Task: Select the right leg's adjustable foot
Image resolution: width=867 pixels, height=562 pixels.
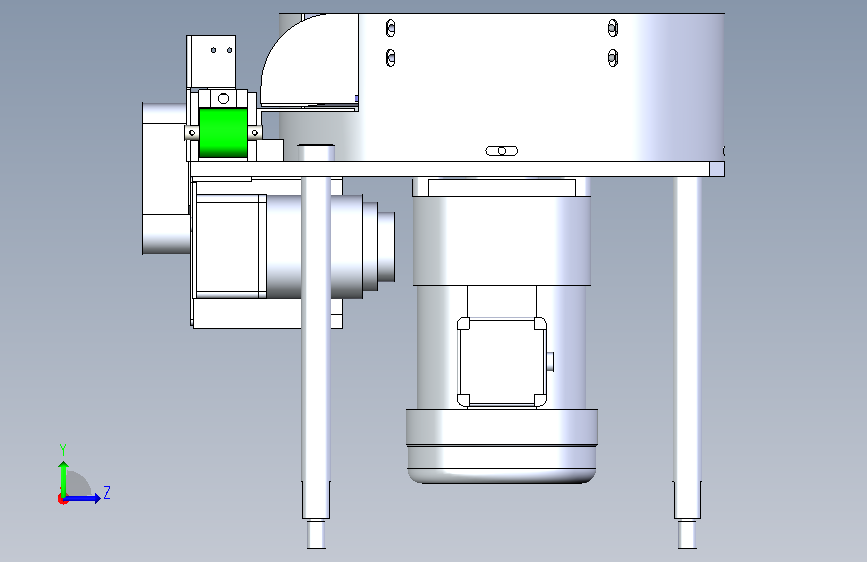Action: coord(687,534)
